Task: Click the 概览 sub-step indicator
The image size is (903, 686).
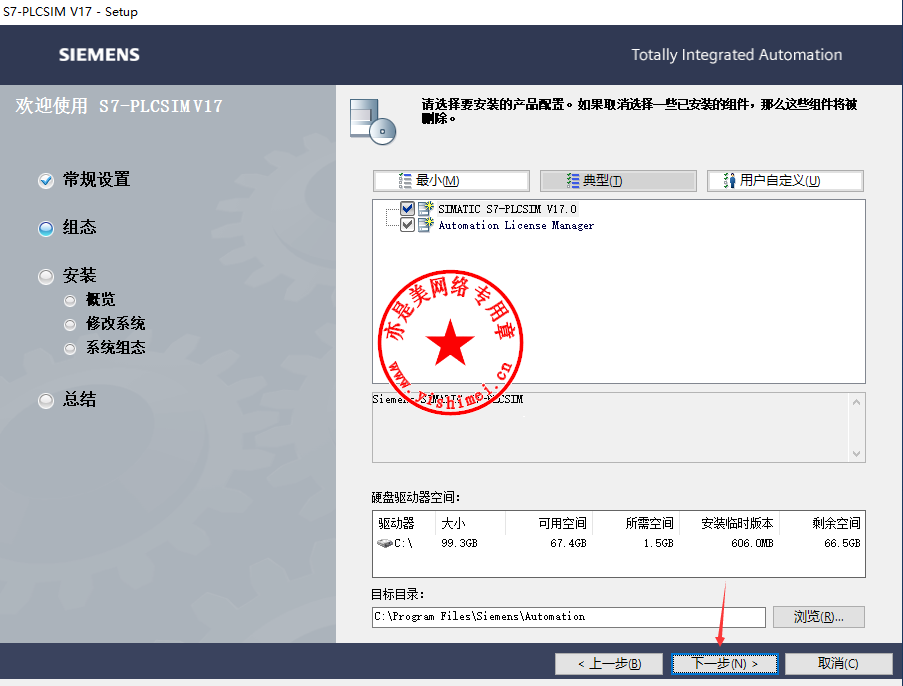Action: [70, 301]
